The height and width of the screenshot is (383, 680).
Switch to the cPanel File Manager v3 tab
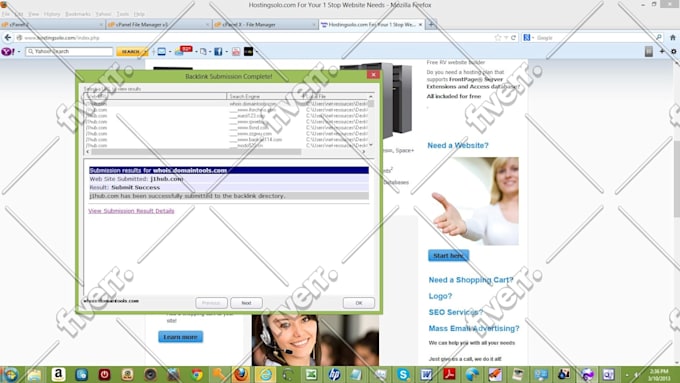(159, 25)
